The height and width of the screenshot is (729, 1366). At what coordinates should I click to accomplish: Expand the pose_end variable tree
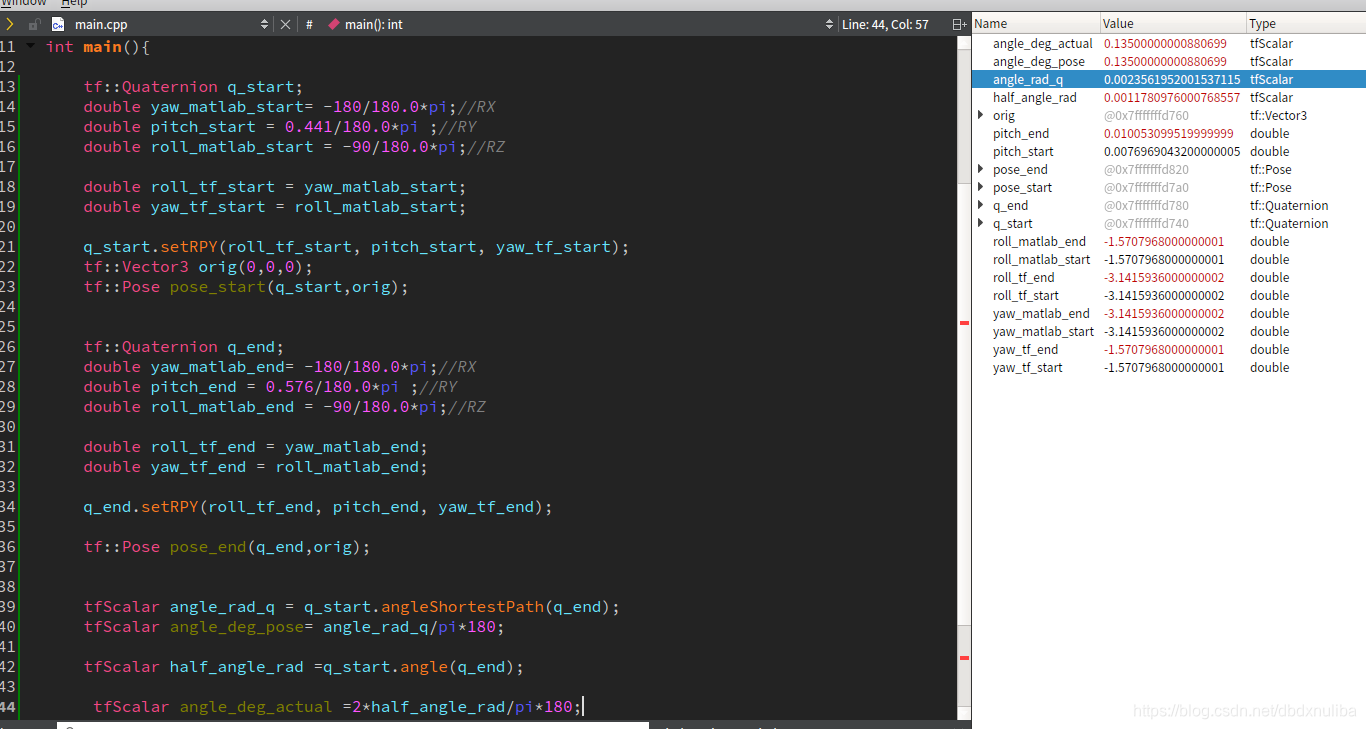pos(981,170)
